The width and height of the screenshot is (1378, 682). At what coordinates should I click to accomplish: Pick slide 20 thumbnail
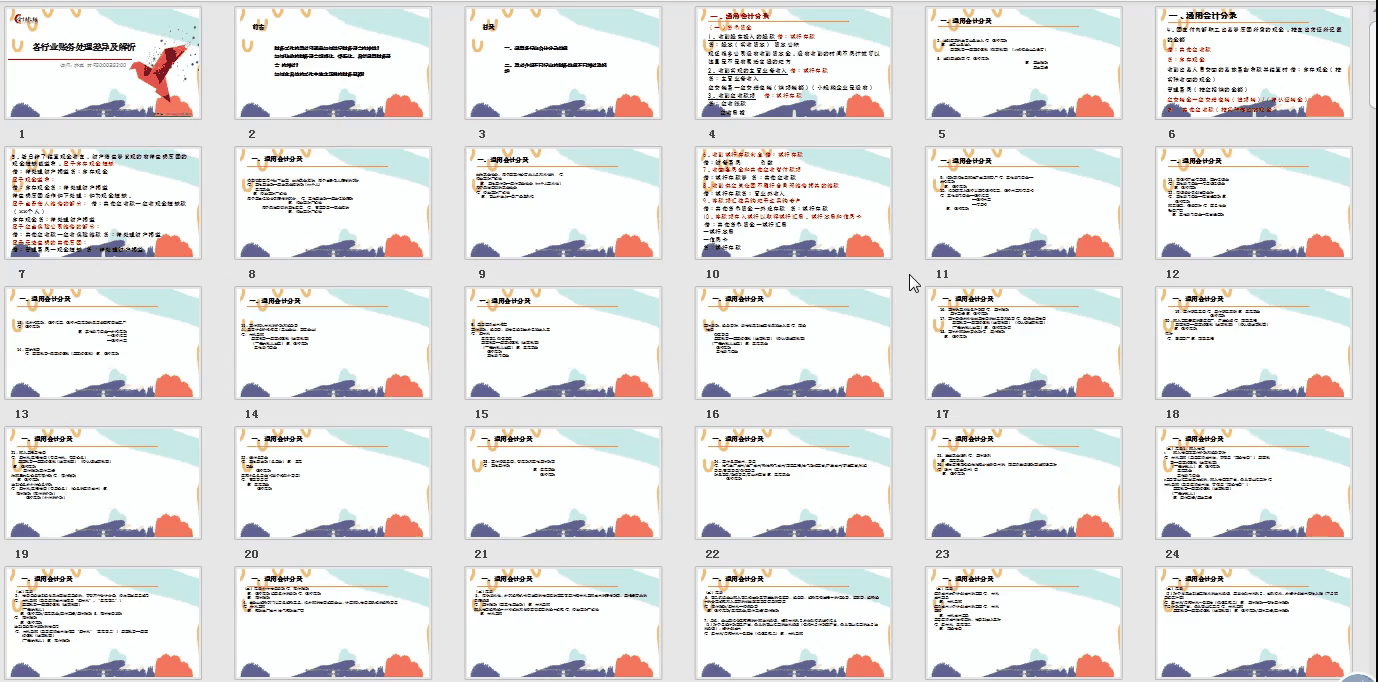click(x=334, y=483)
